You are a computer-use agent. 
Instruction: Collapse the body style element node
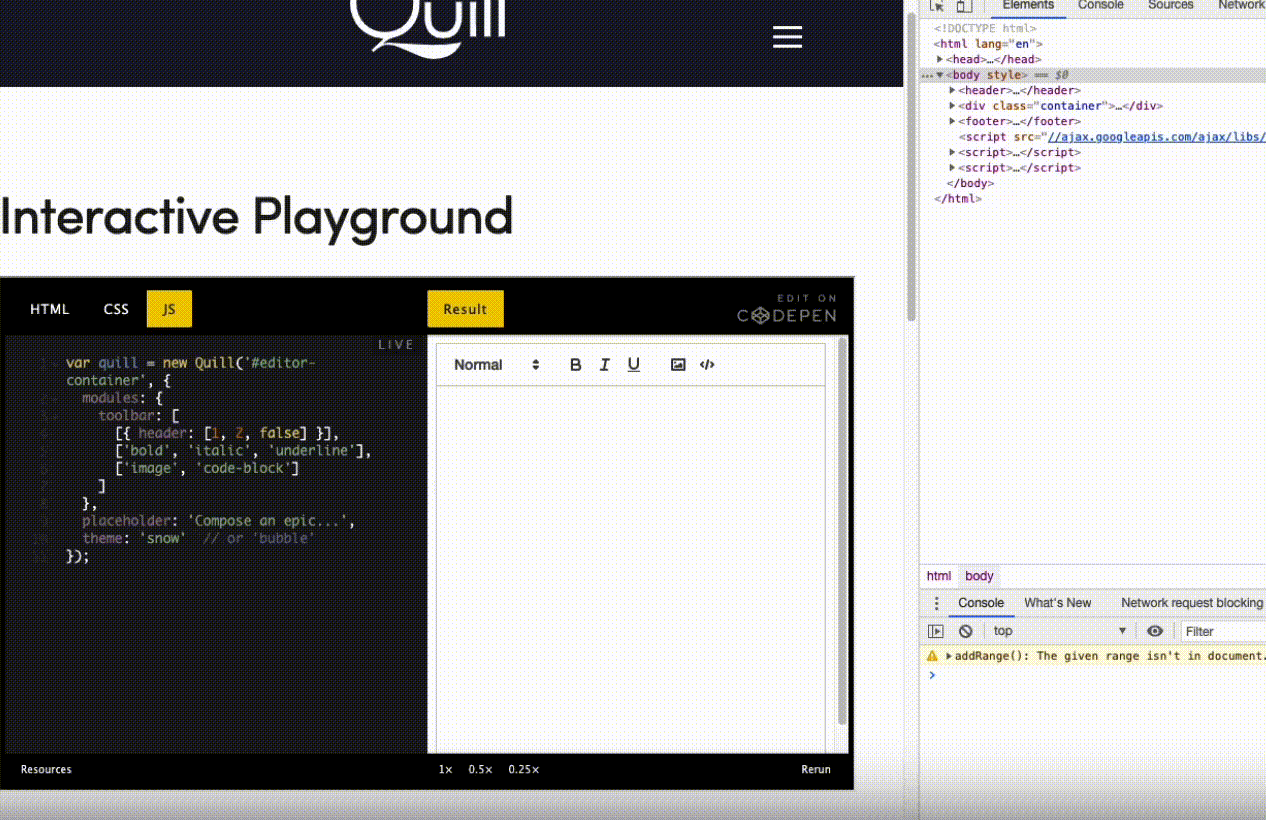940,75
